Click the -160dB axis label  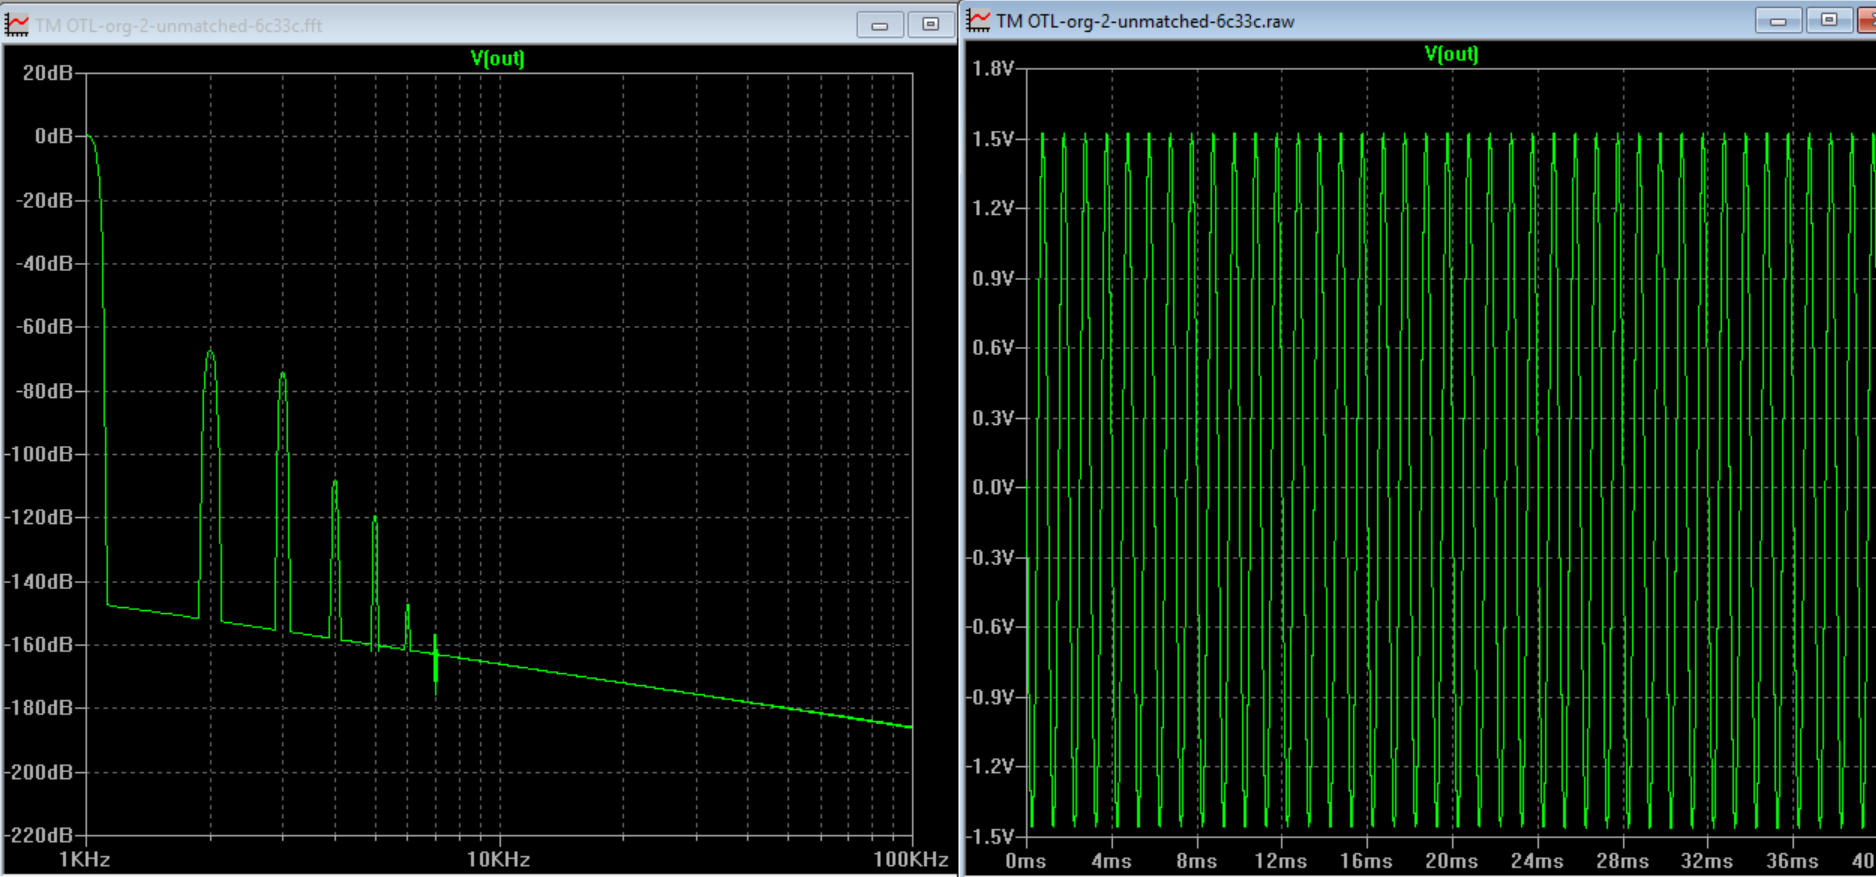coord(40,644)
